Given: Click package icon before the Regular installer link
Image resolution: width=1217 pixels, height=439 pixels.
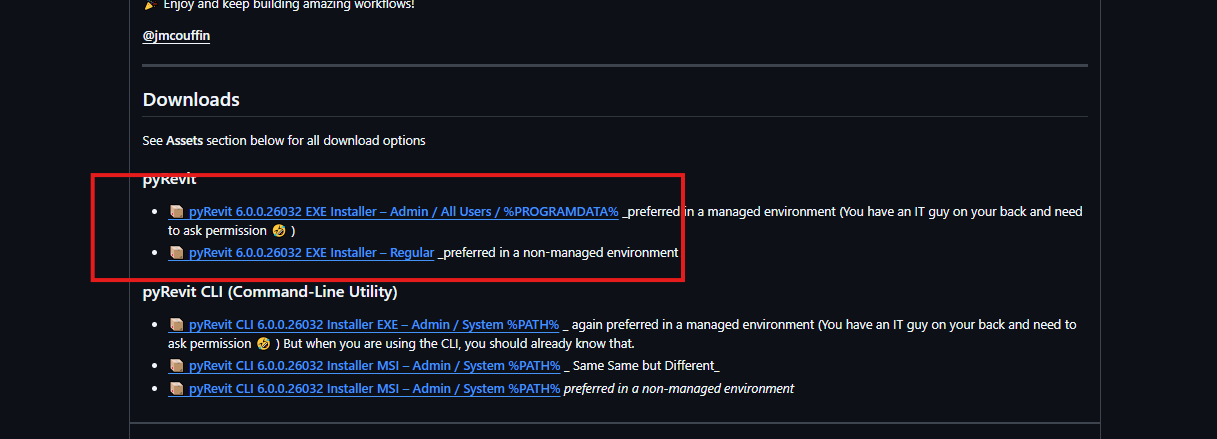Looking at the screenshot, I should [x=177, y=252].
